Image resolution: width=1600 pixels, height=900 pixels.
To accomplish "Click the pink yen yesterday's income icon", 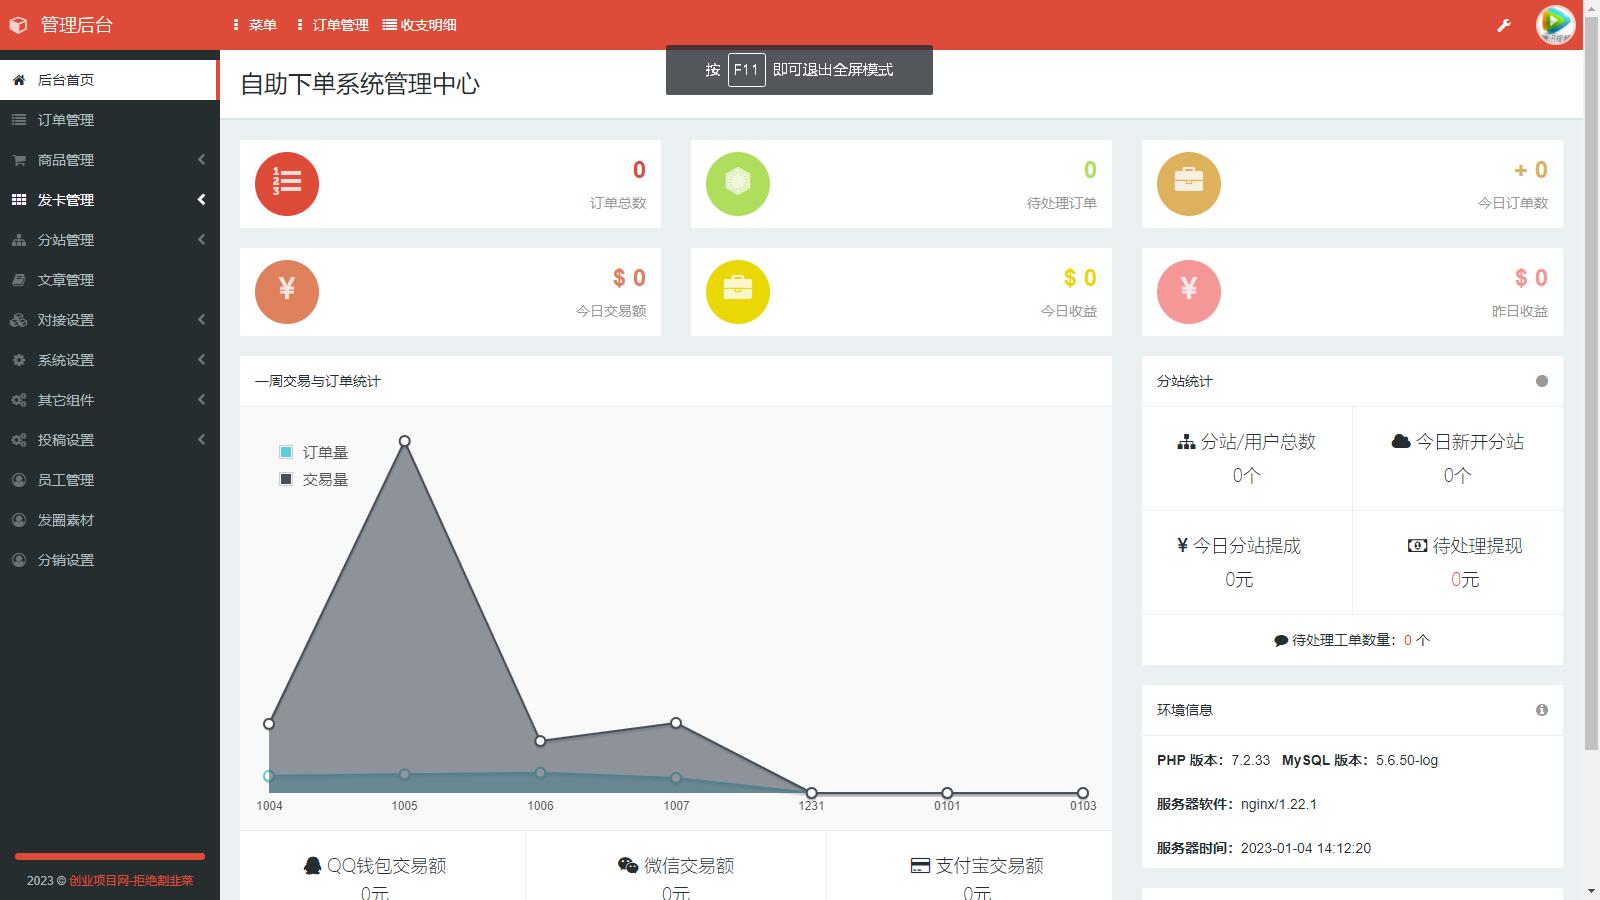I will [x=1189, y=292].
